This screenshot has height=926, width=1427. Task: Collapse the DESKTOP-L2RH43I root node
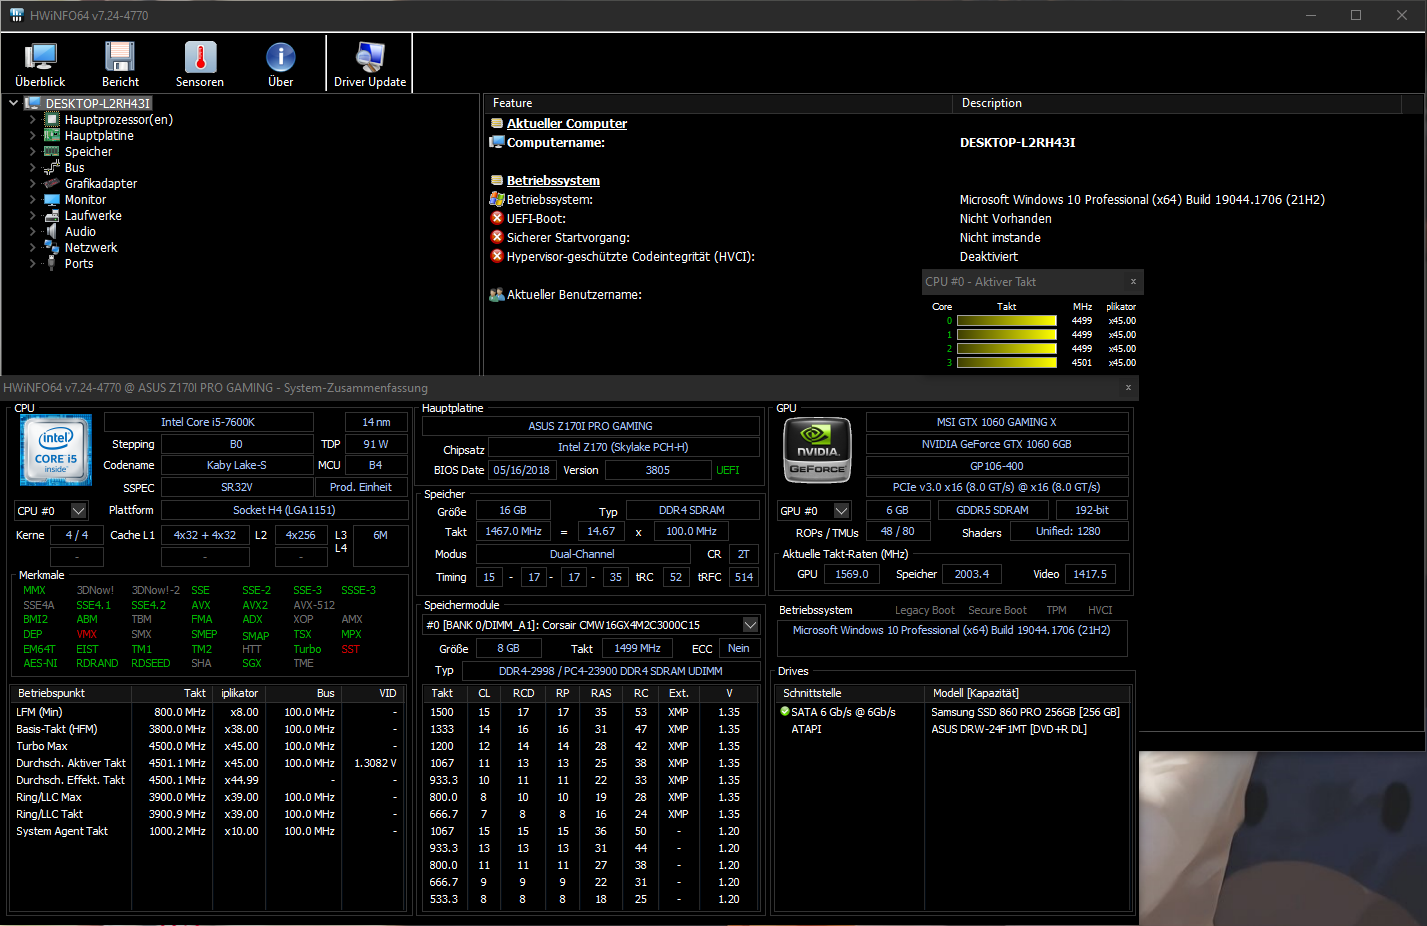point(13,103)
